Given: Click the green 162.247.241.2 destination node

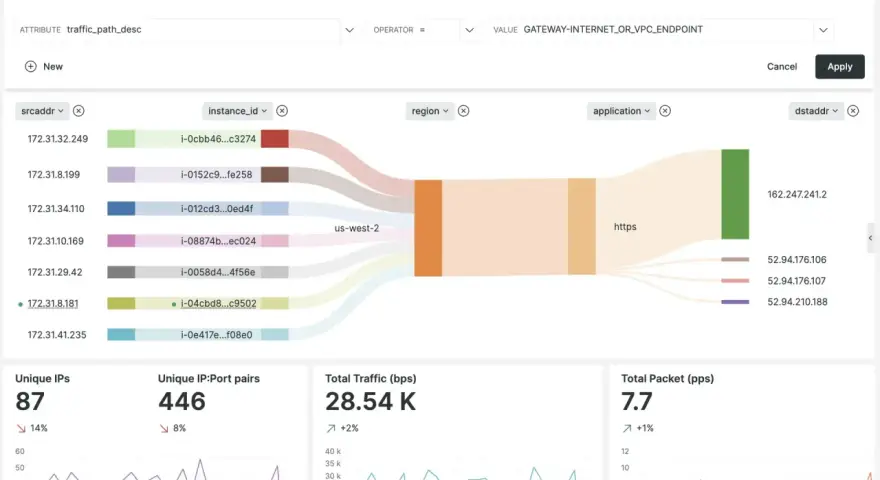Looking at the screenshot, I should pyautogui.click(x=735, y=194).
